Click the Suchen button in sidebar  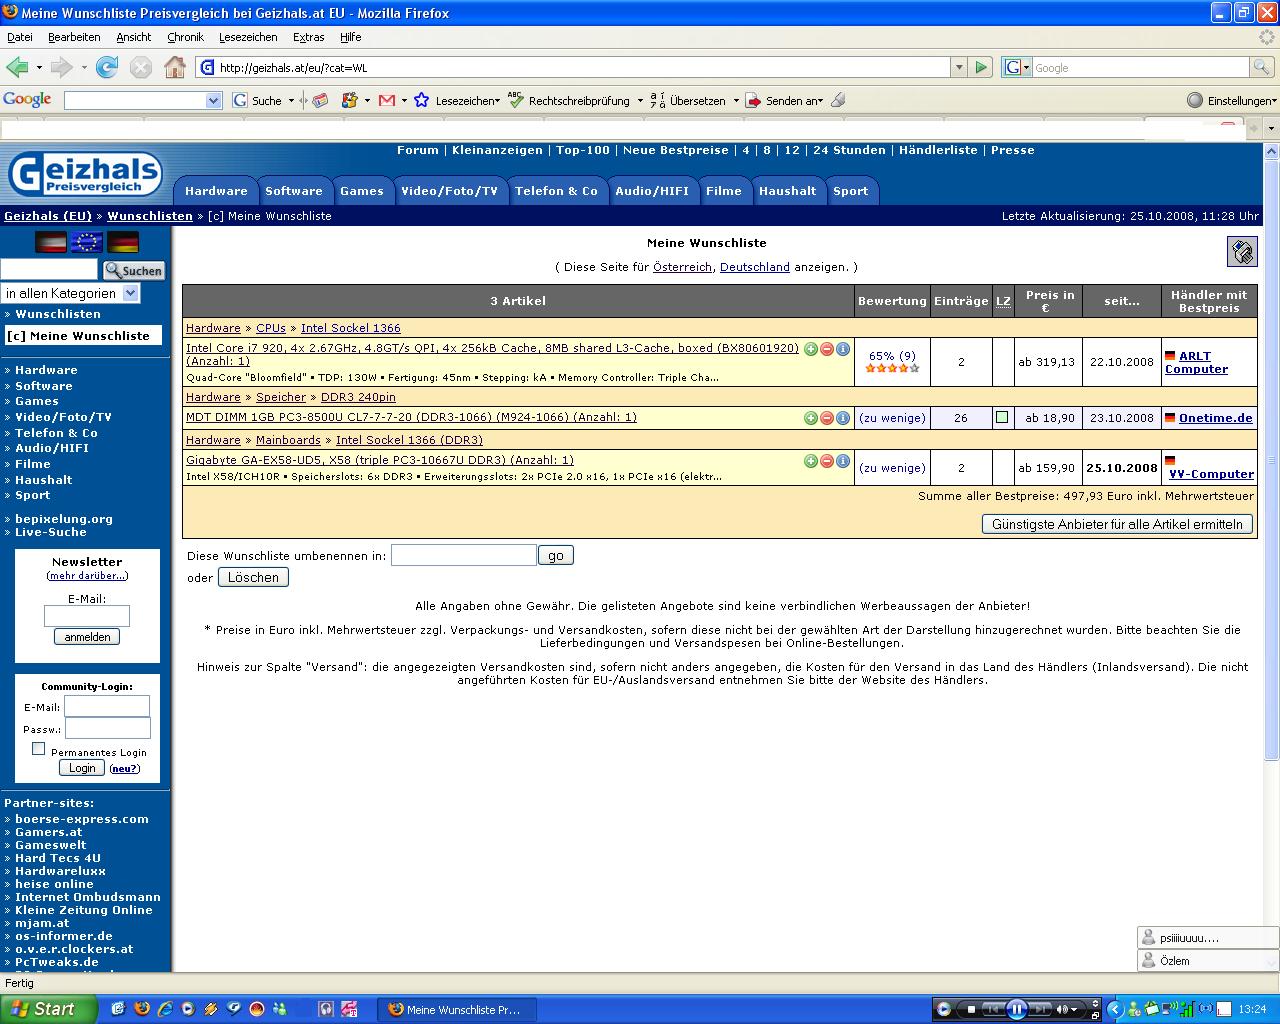(134, 270)
